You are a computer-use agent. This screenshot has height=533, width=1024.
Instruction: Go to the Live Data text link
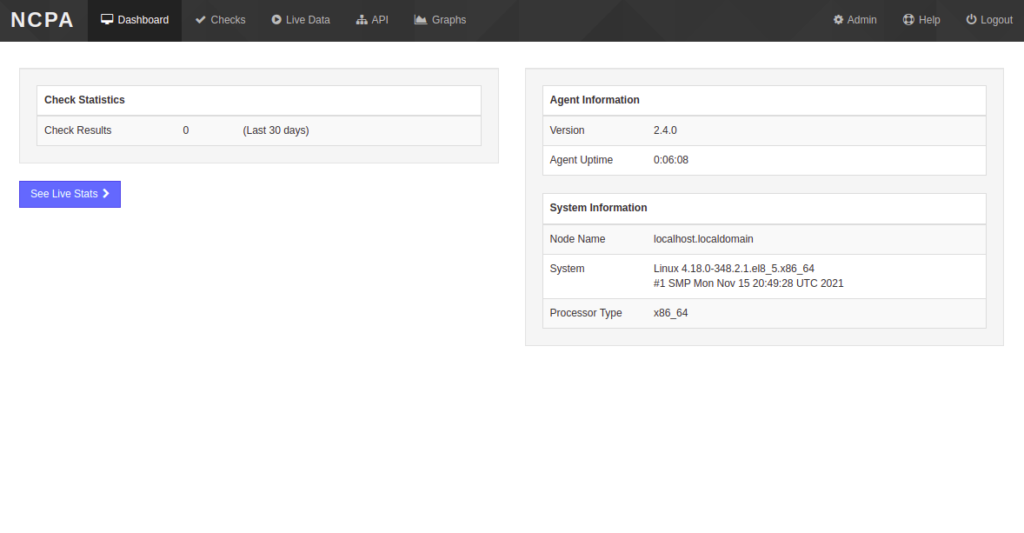[308, 20]
